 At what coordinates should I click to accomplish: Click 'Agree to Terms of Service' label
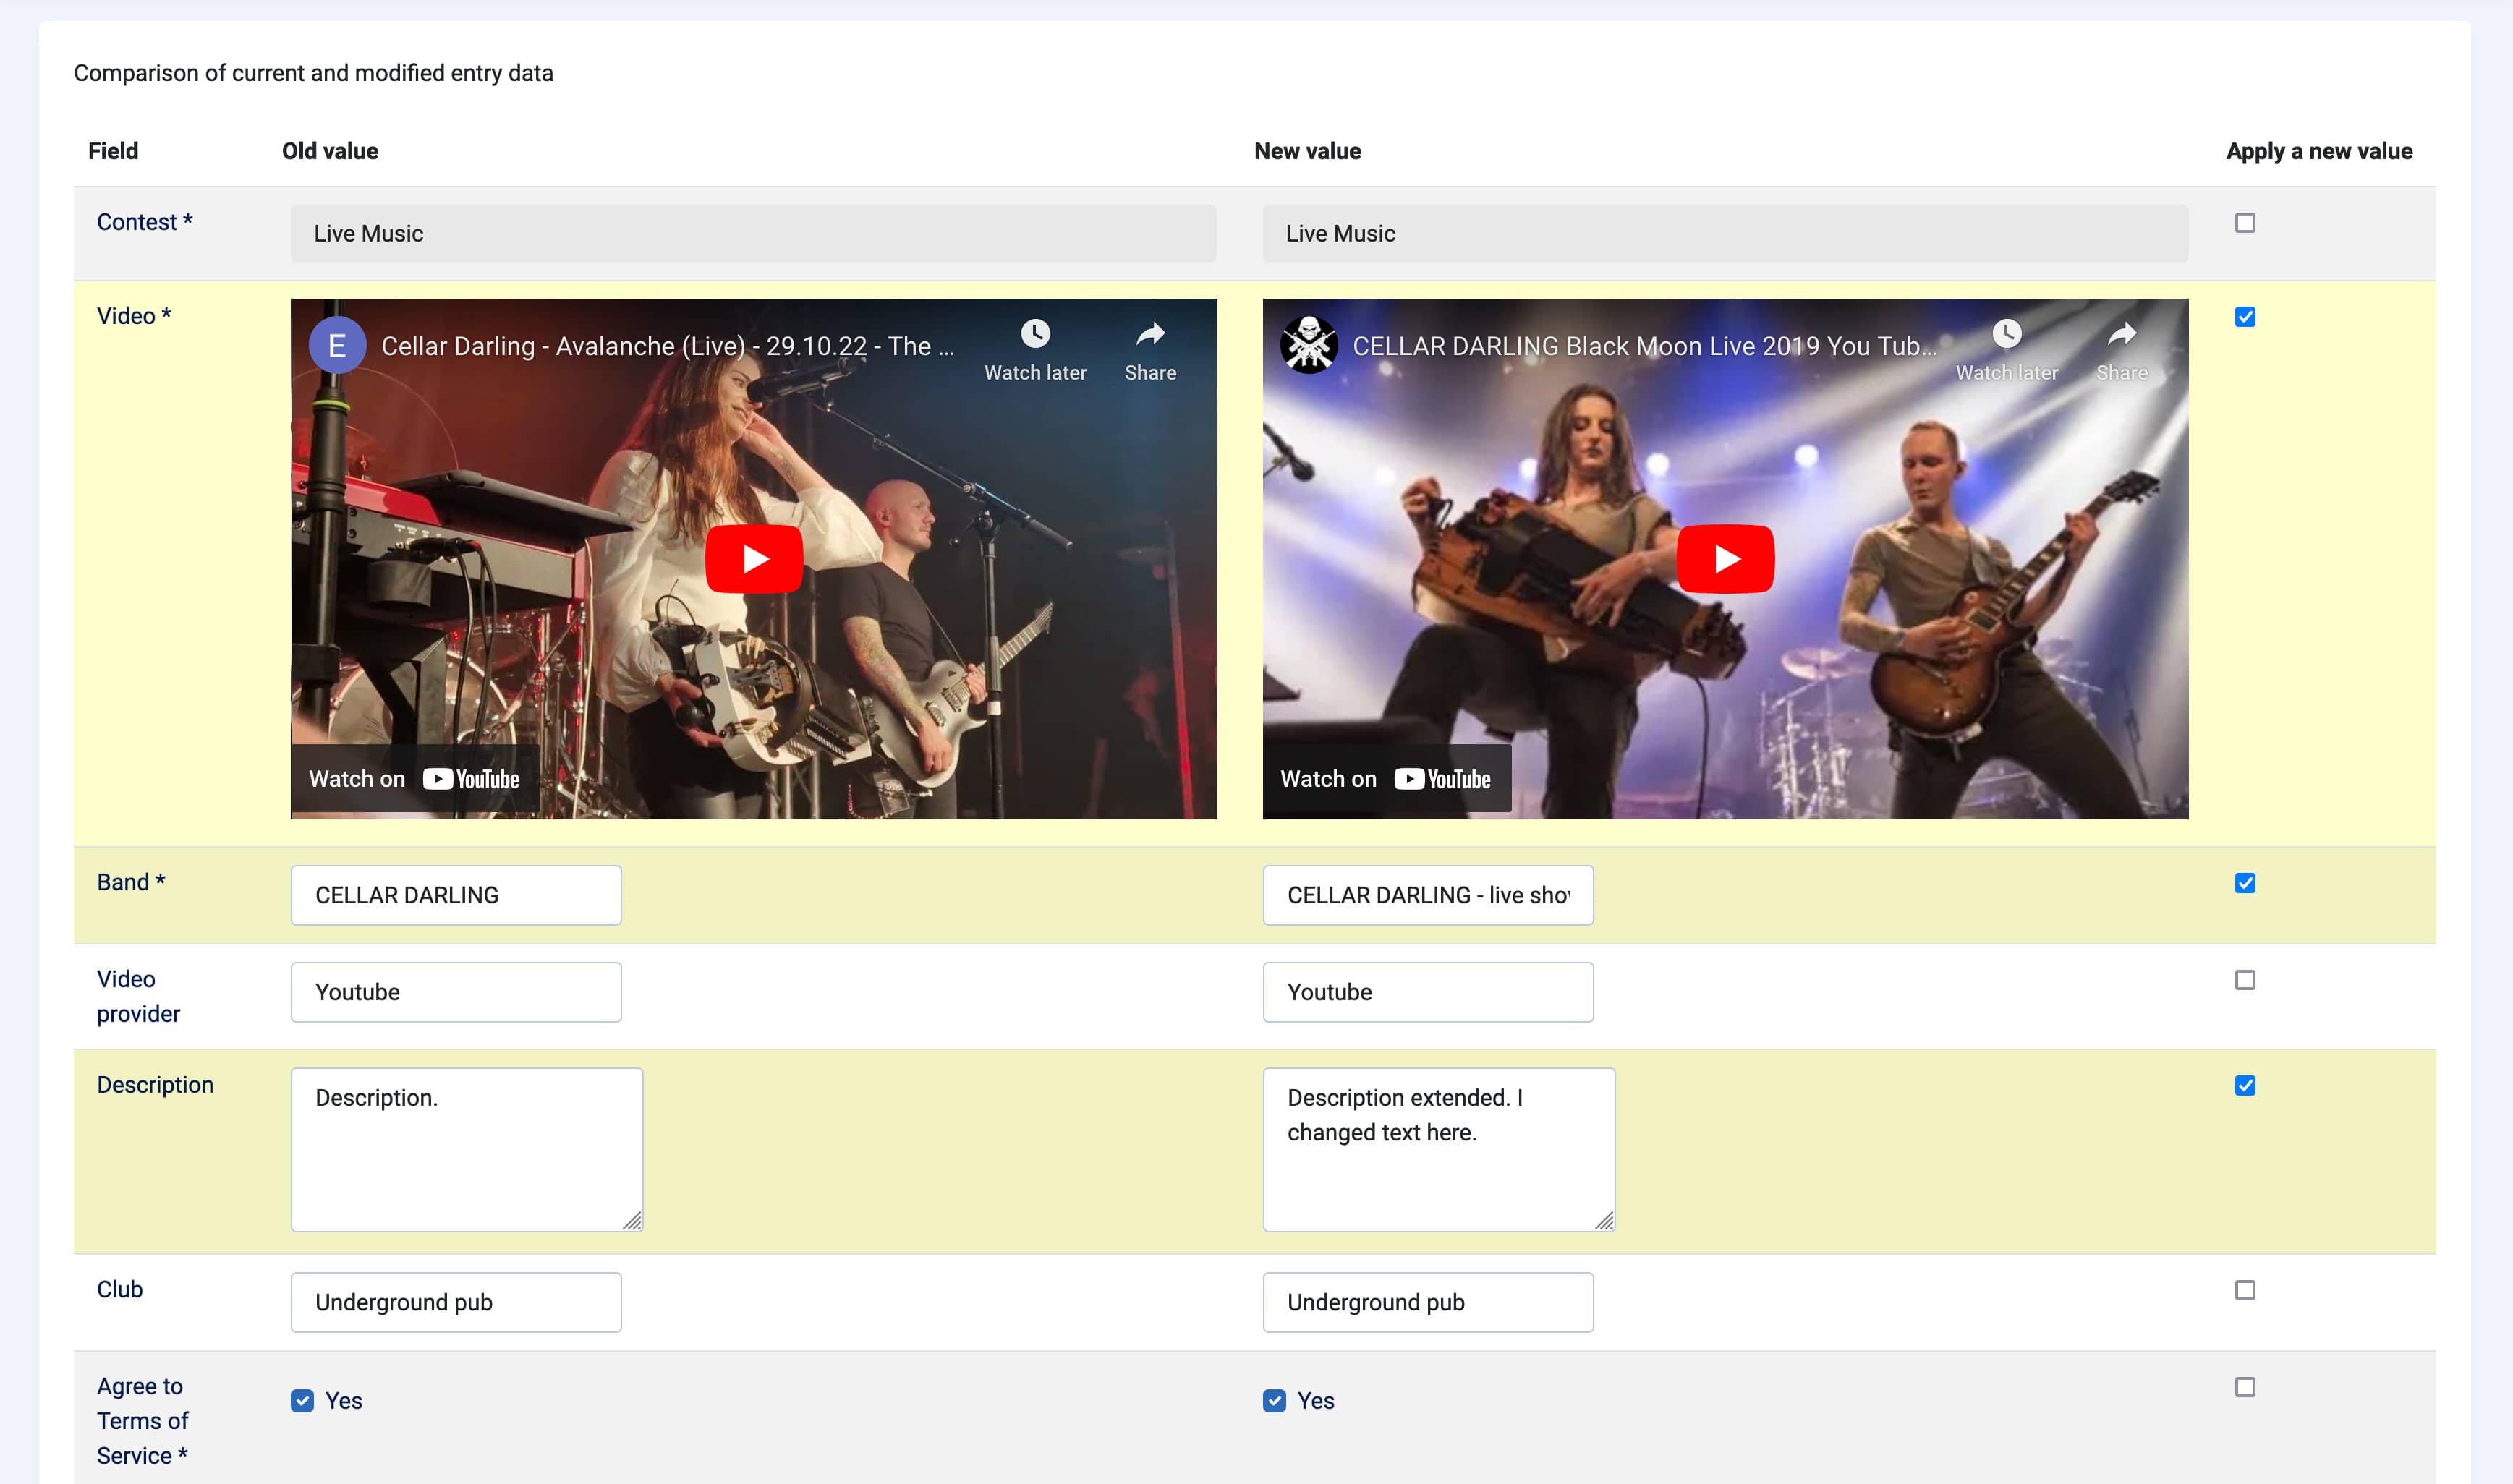(143, 1421)
